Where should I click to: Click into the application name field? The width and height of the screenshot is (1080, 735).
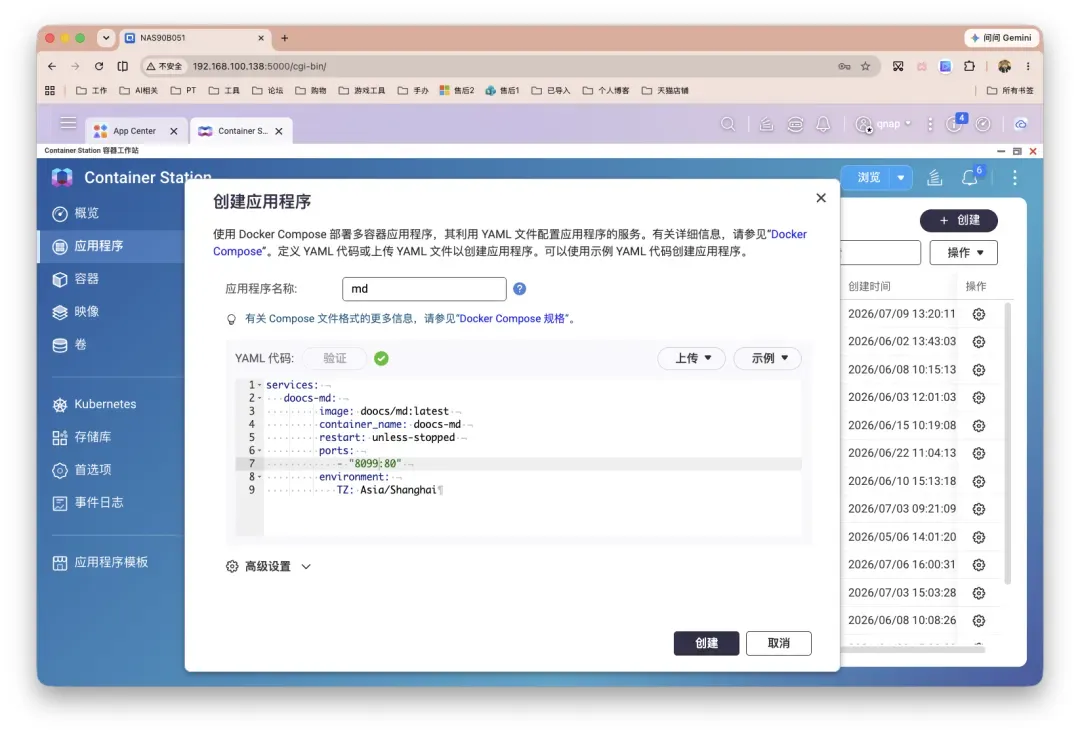(424, 289)
